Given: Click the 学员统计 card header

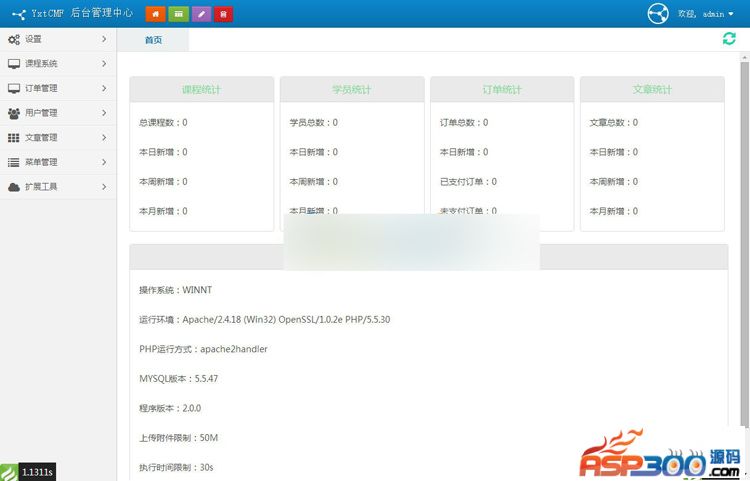Looking at the screenshot, I should (x=352, y=89).
